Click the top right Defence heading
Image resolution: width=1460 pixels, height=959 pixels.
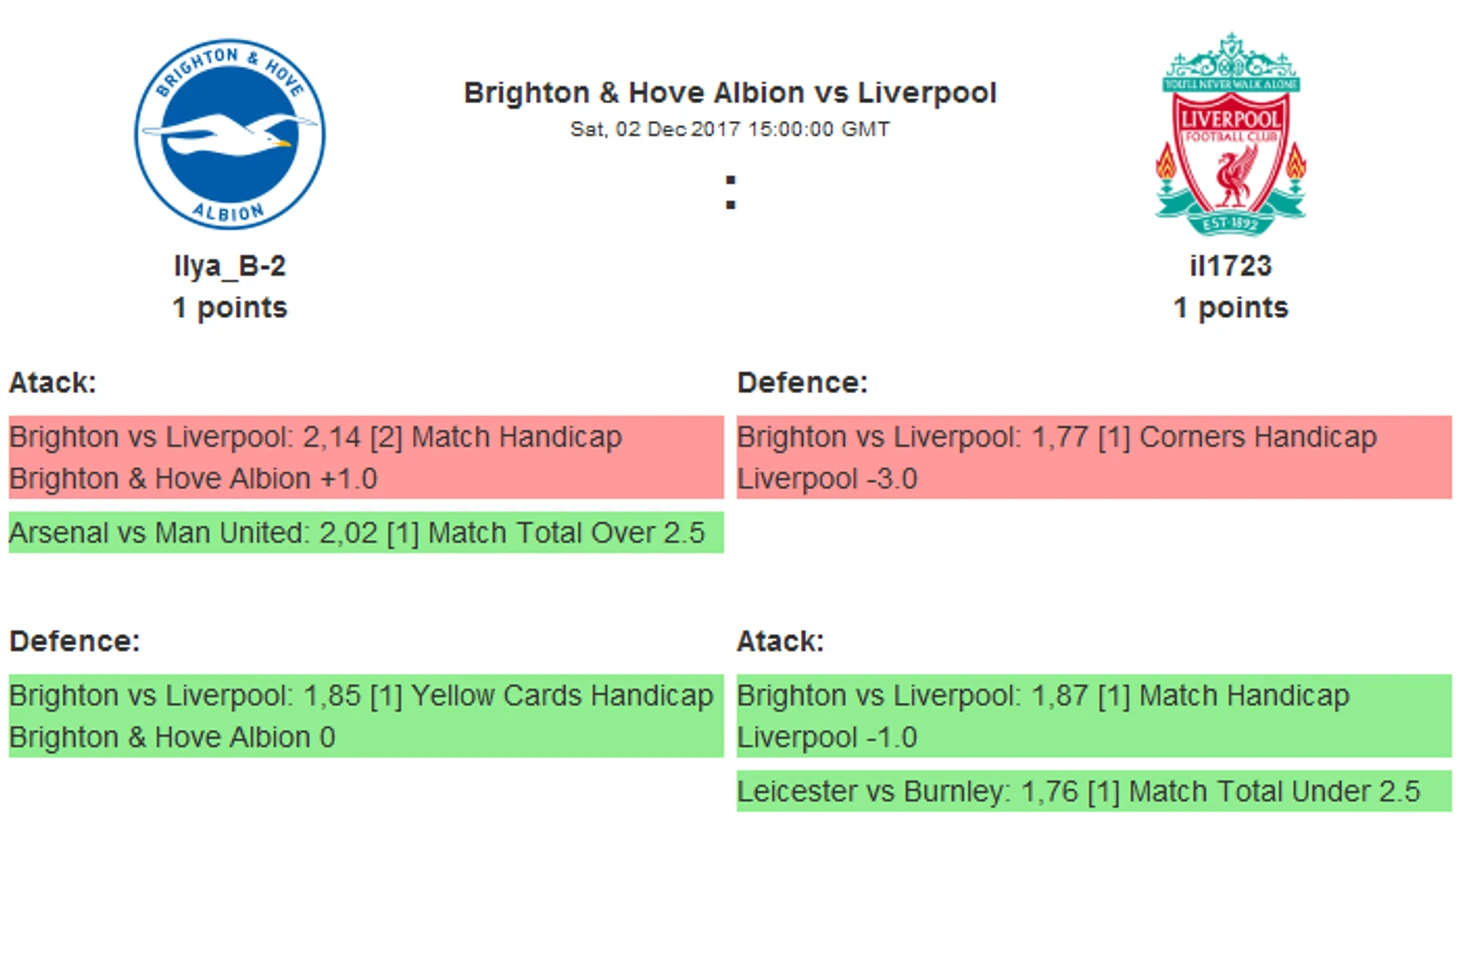click(802, 383)
